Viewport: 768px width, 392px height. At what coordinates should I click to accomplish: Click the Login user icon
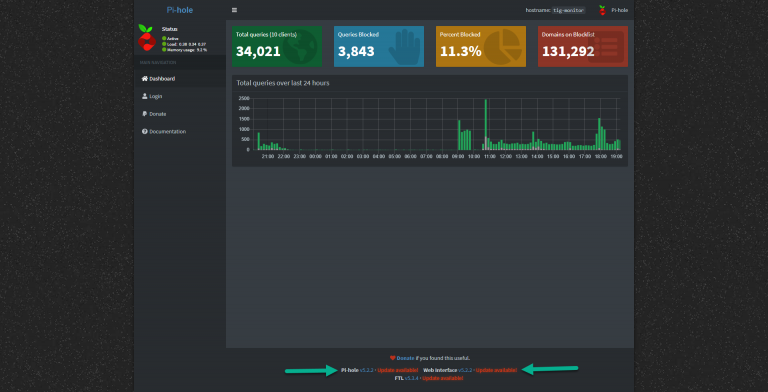click(144, 96)
